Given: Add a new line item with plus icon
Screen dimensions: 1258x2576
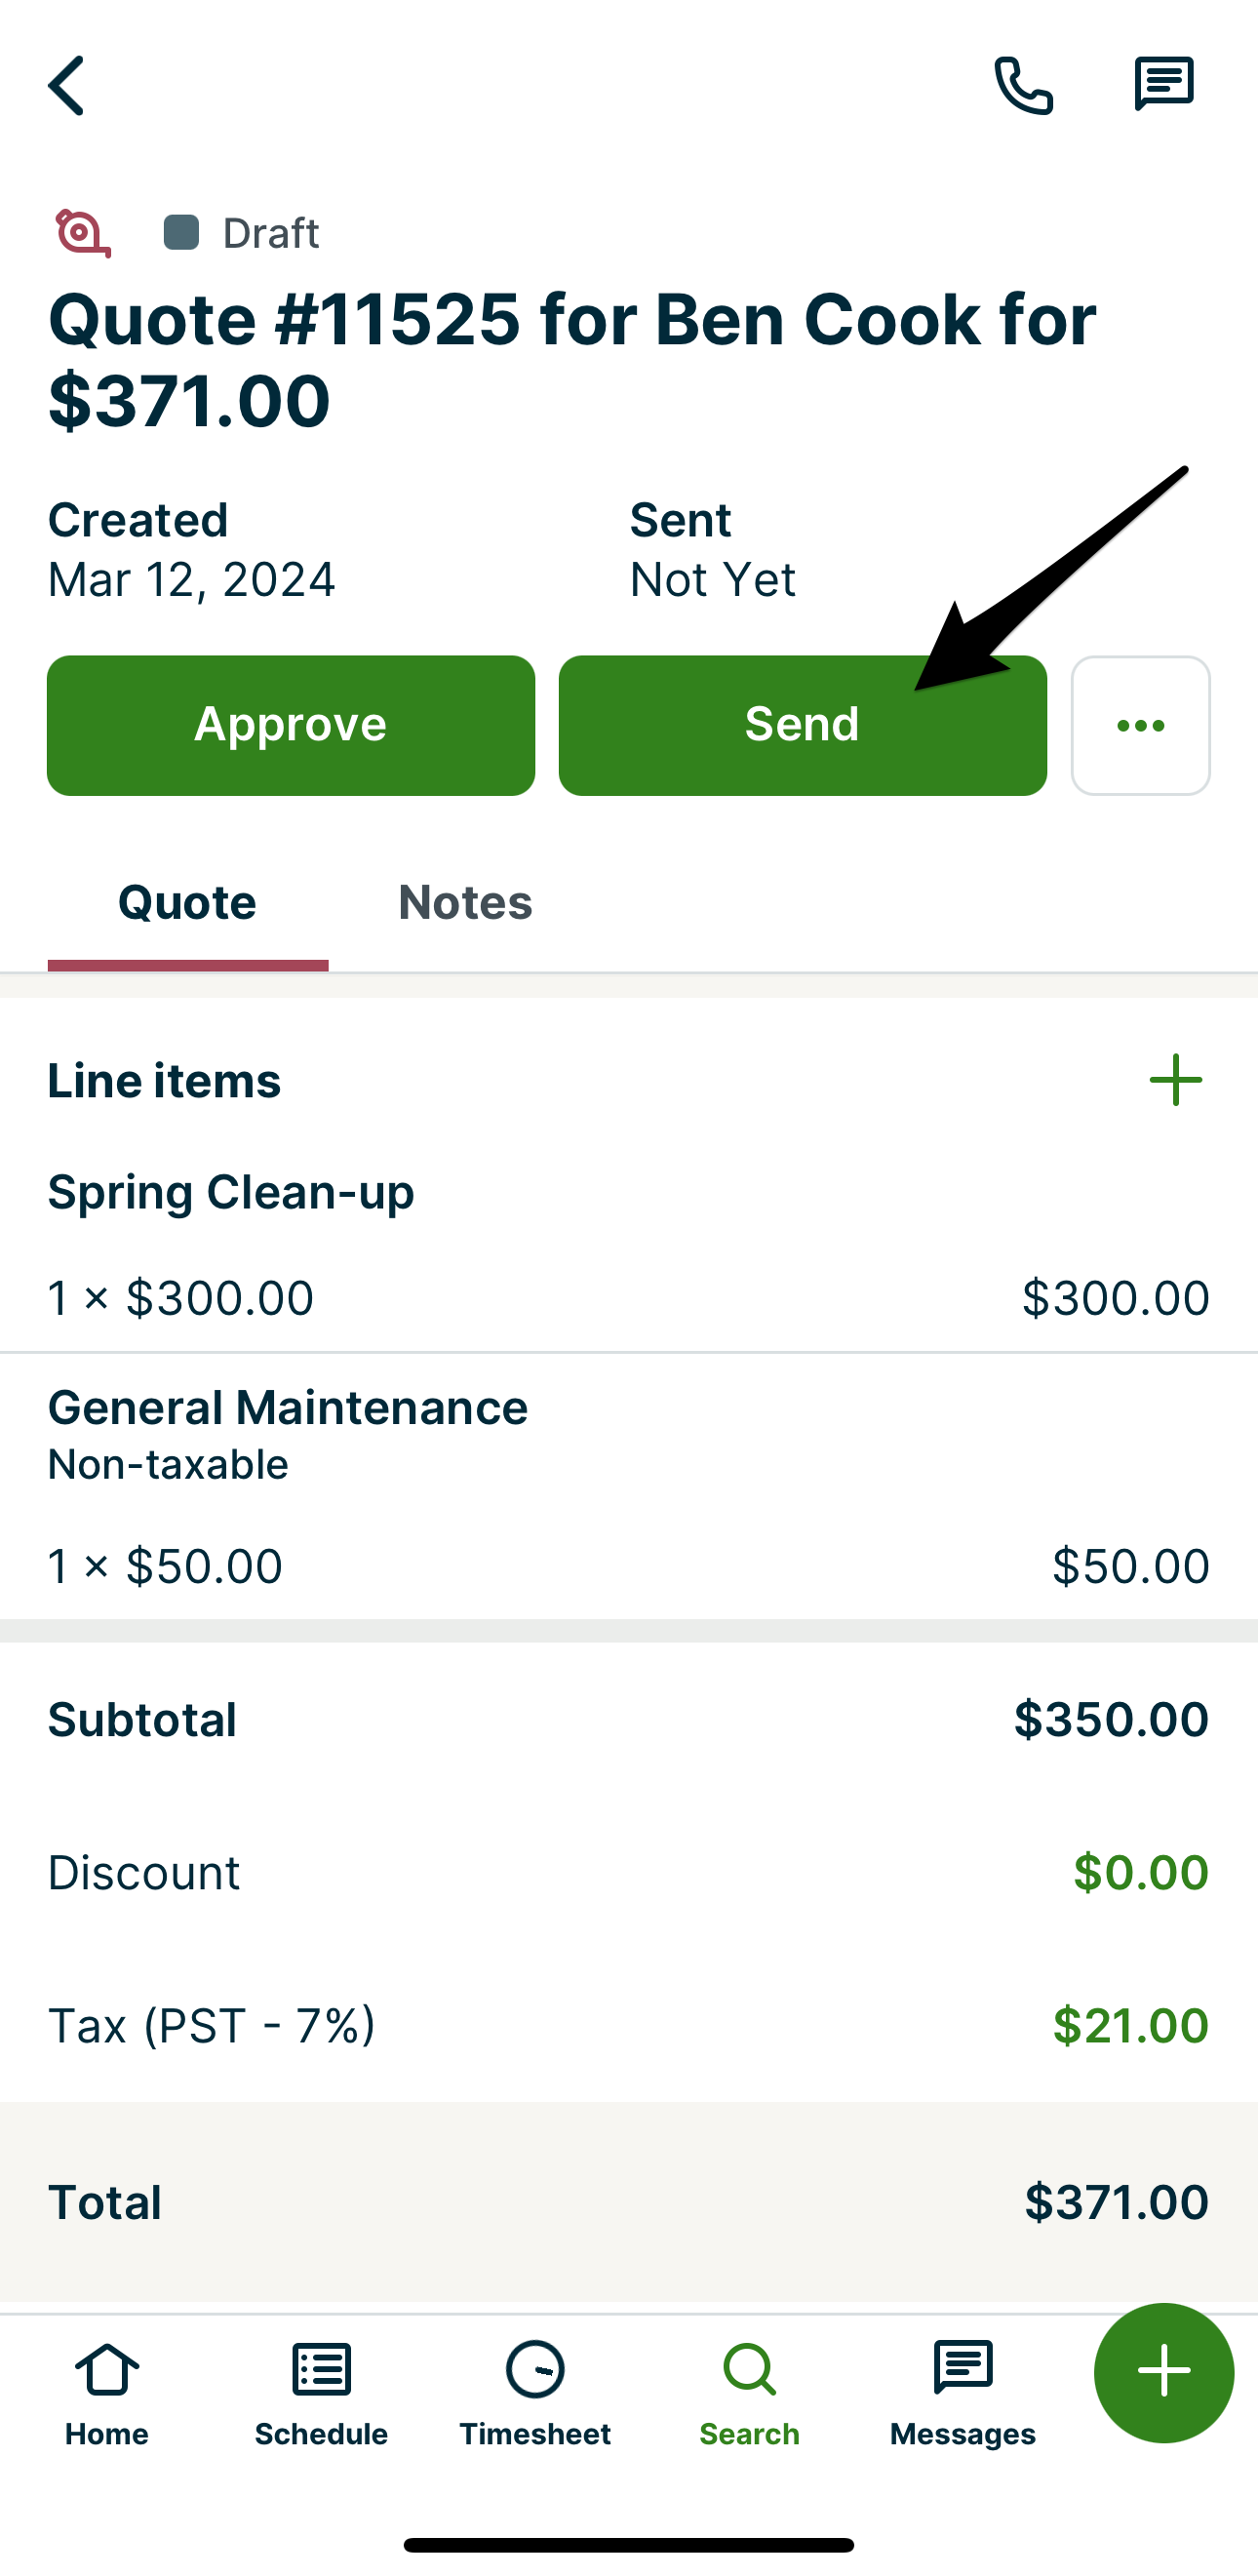Looking at the screenshot, I should click(1175, 1080).
